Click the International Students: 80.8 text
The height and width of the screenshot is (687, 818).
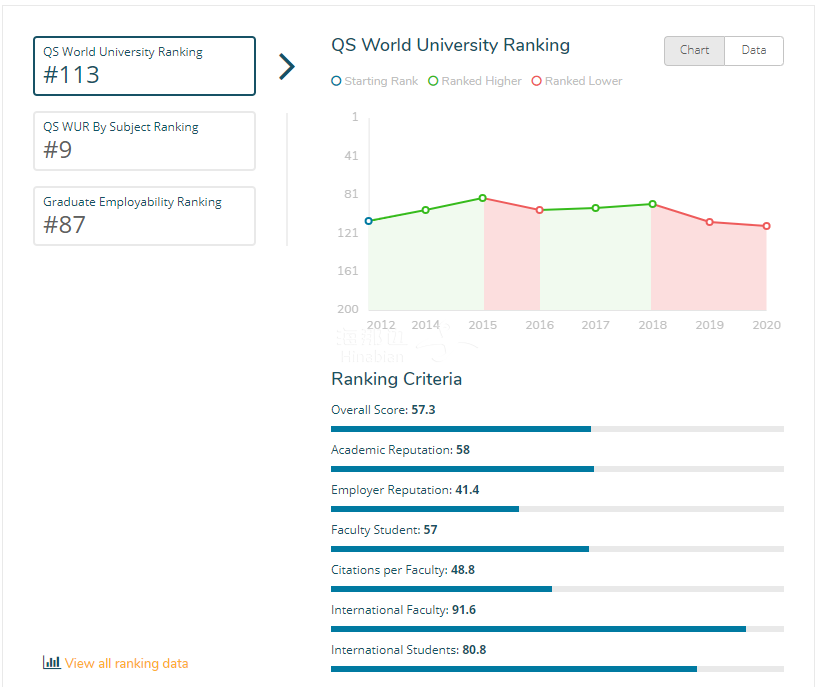pyautogui.click(x=408, y=650)
